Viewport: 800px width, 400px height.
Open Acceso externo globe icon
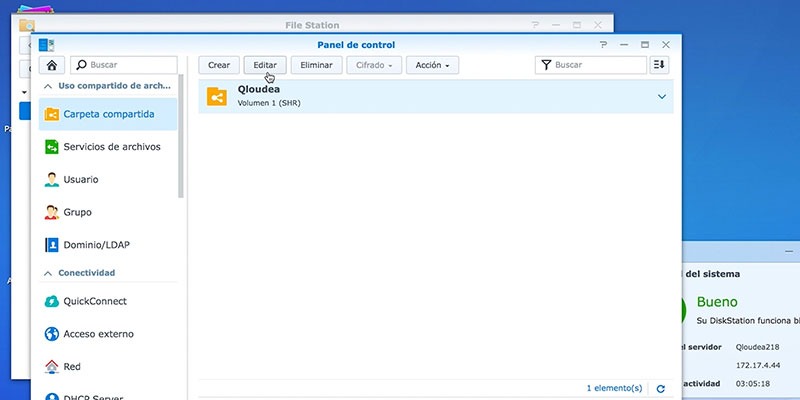[x=52, y=334]
